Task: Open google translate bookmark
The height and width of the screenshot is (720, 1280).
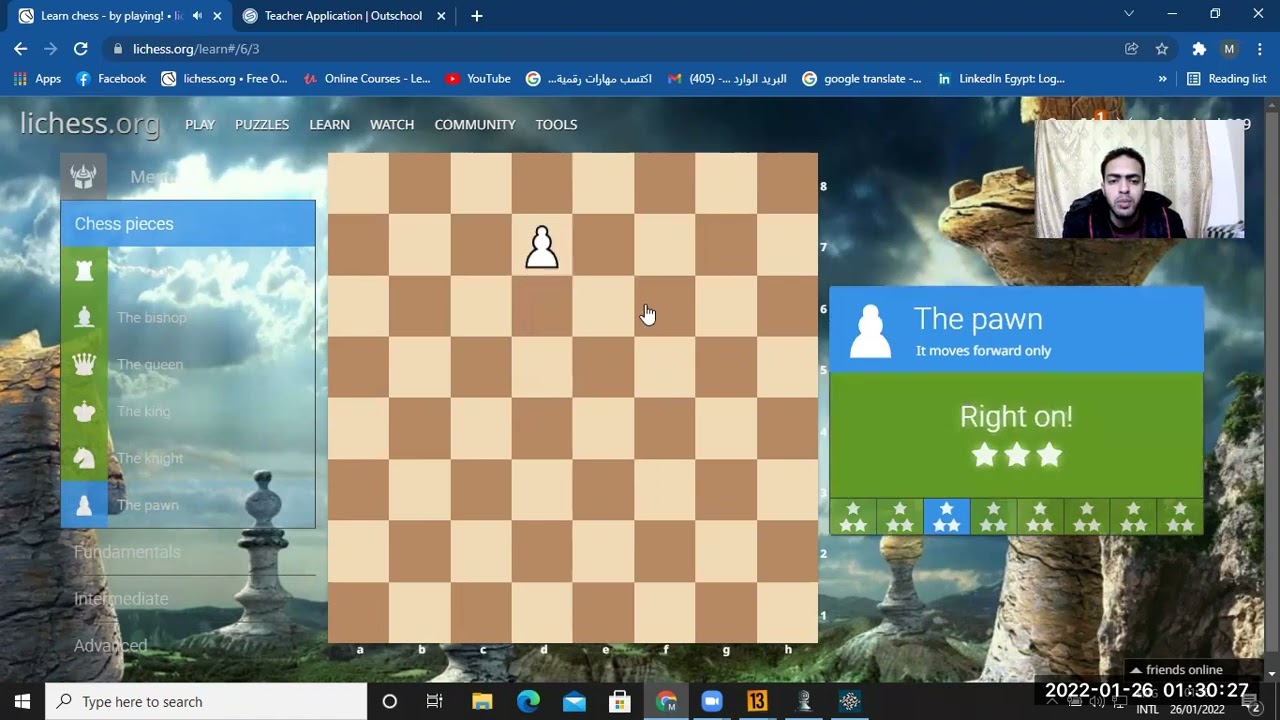Action: click(x=862, y=78)
